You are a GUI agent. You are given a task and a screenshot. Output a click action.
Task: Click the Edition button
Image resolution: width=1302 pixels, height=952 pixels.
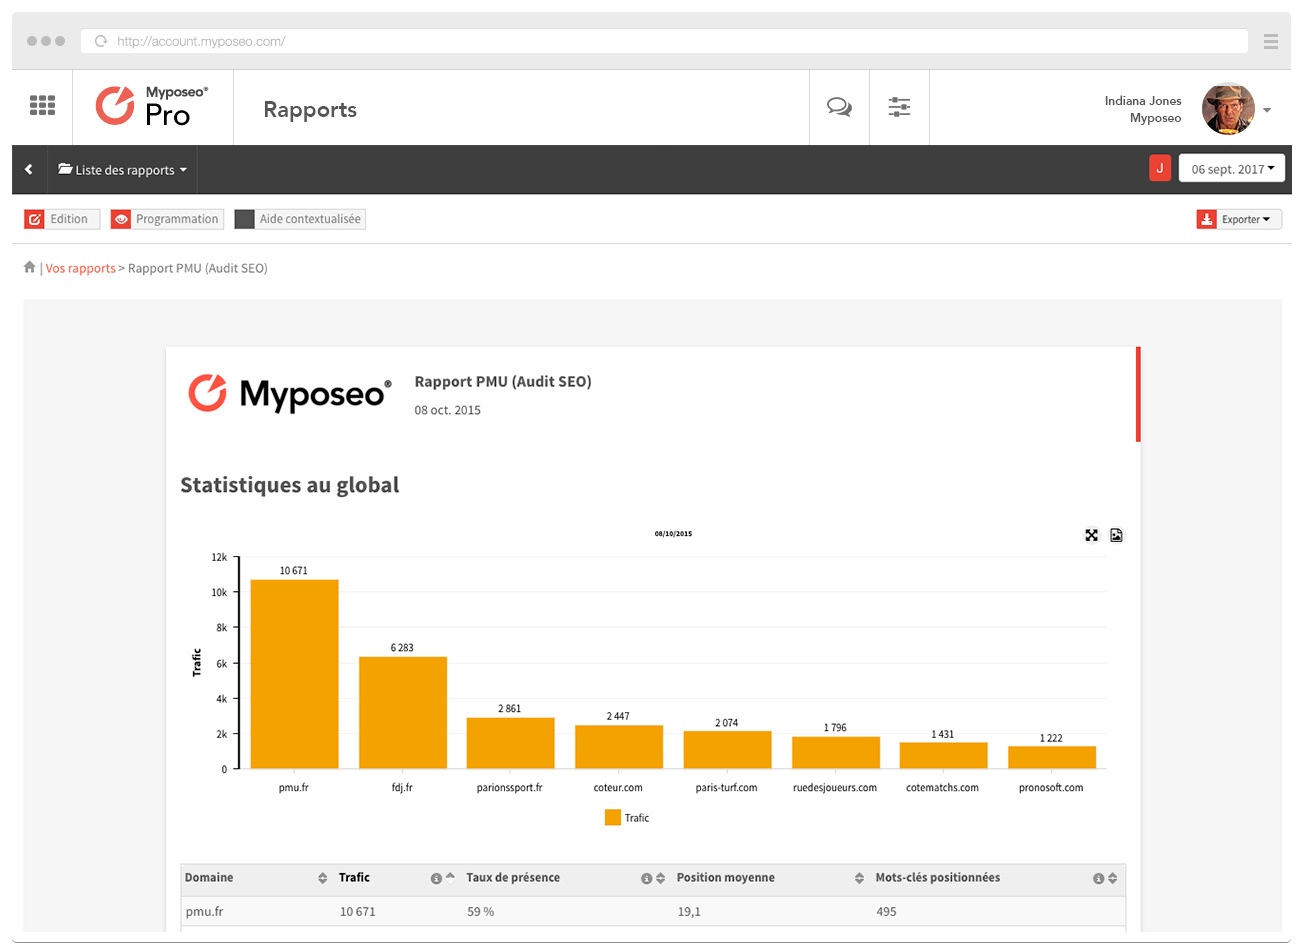(x=62, y=219)
